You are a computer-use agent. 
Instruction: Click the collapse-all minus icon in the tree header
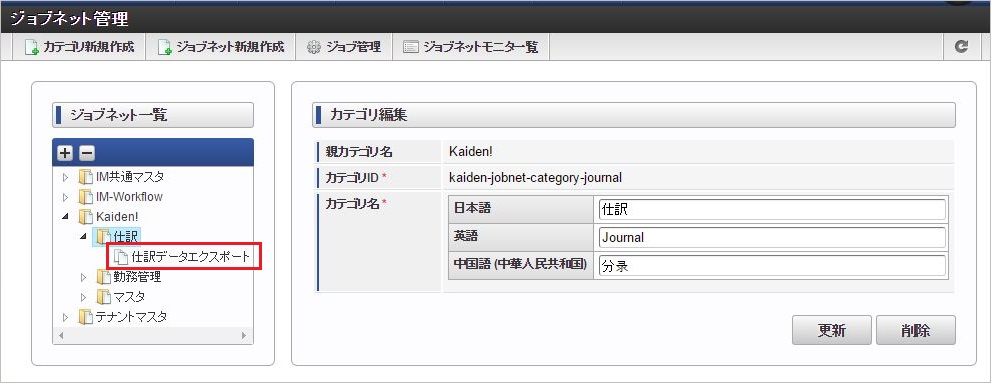[x=87, y=153]
